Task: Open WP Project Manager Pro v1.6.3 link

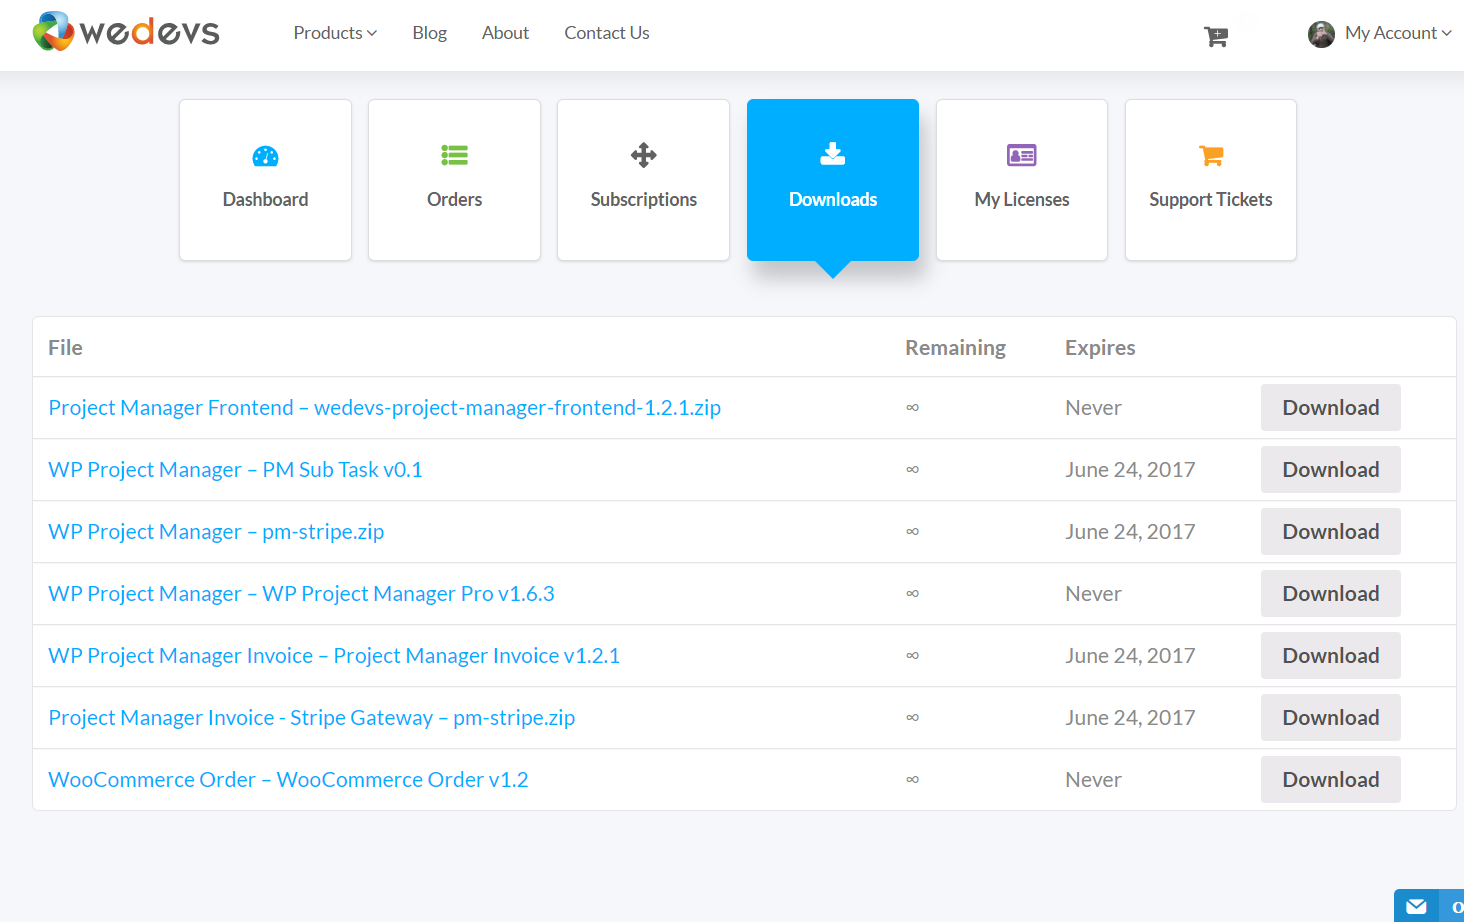Action: (301, 594)
